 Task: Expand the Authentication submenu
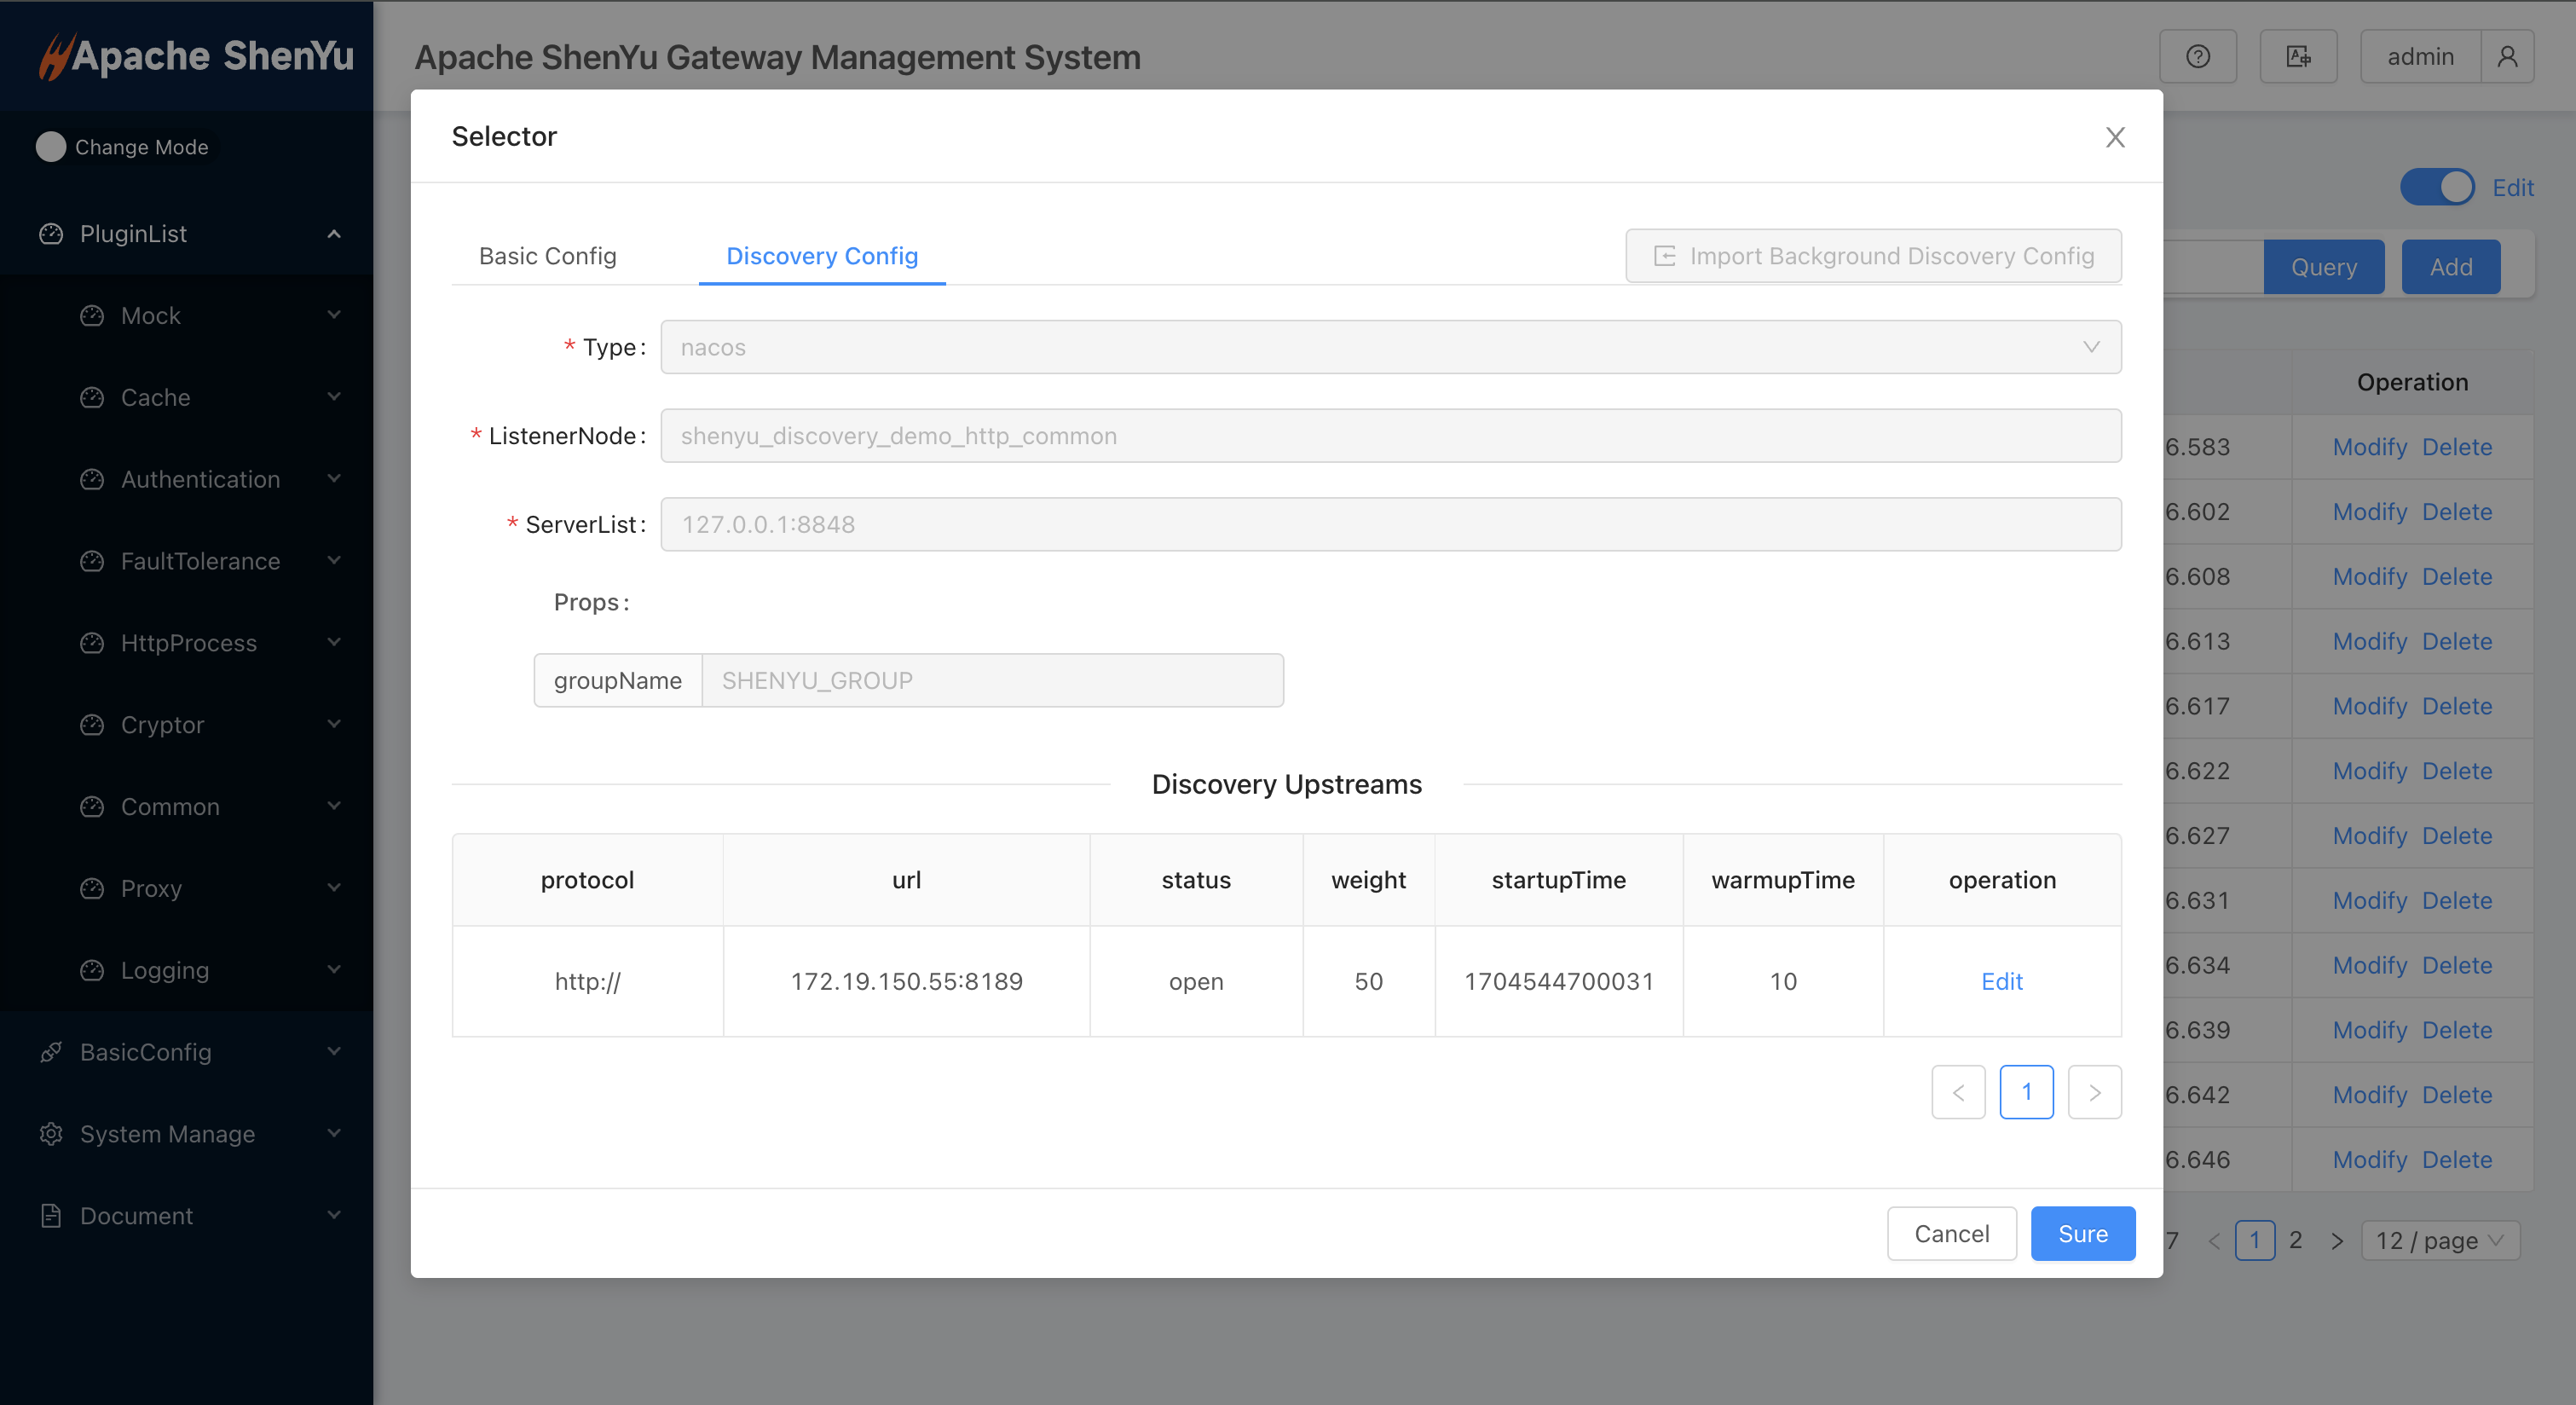tap(200, 479)
